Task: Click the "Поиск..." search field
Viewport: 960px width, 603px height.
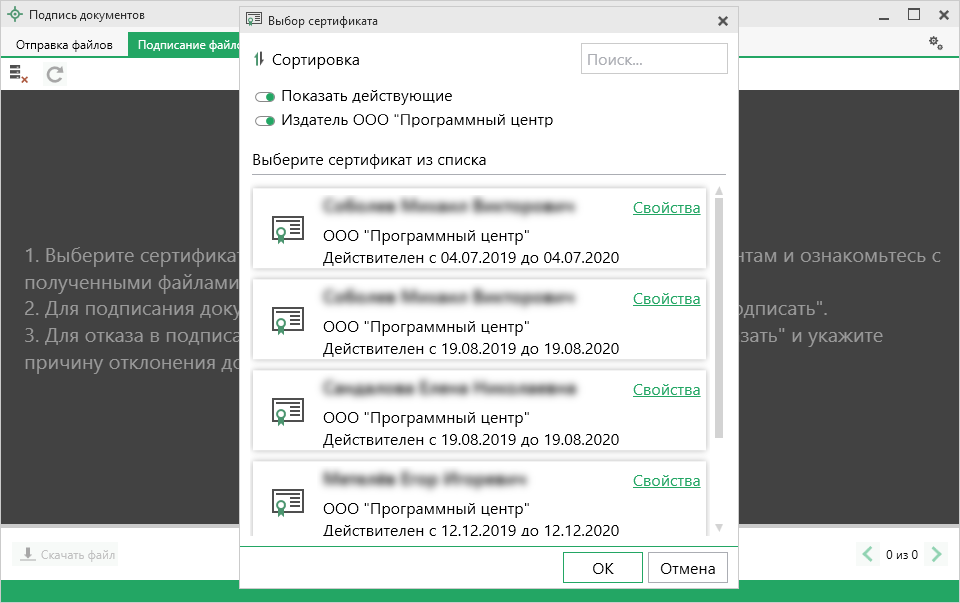Action: coord(654,60)
